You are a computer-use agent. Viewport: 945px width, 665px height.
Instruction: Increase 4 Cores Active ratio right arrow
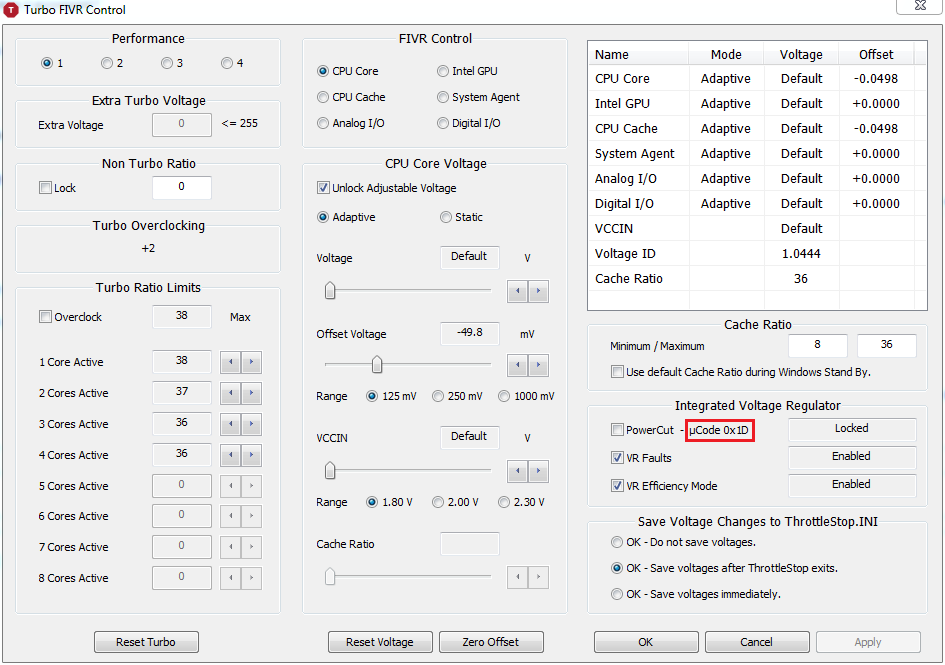point(251,455)
